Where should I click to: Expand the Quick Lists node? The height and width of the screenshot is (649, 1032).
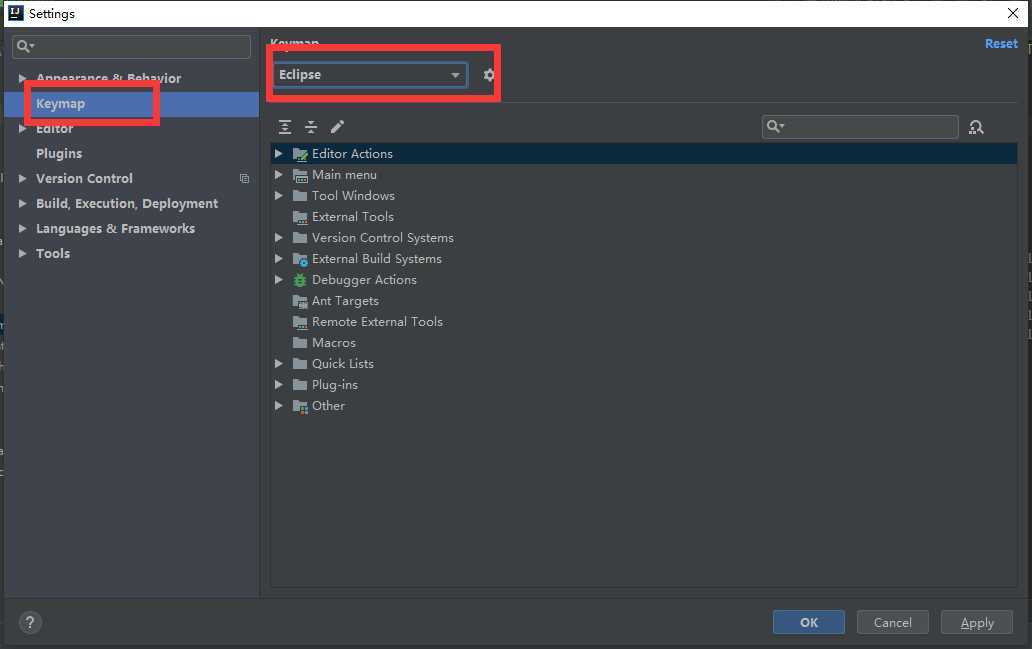pos(278,363)
